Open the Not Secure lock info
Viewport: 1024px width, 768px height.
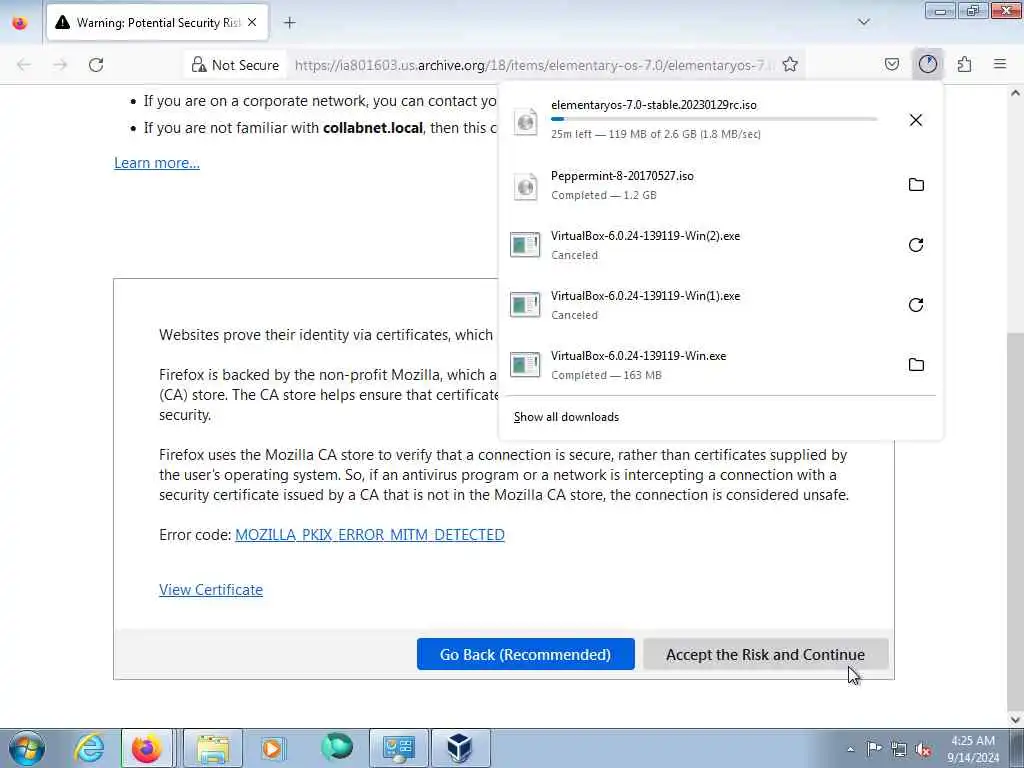click(x=235, y=65)
